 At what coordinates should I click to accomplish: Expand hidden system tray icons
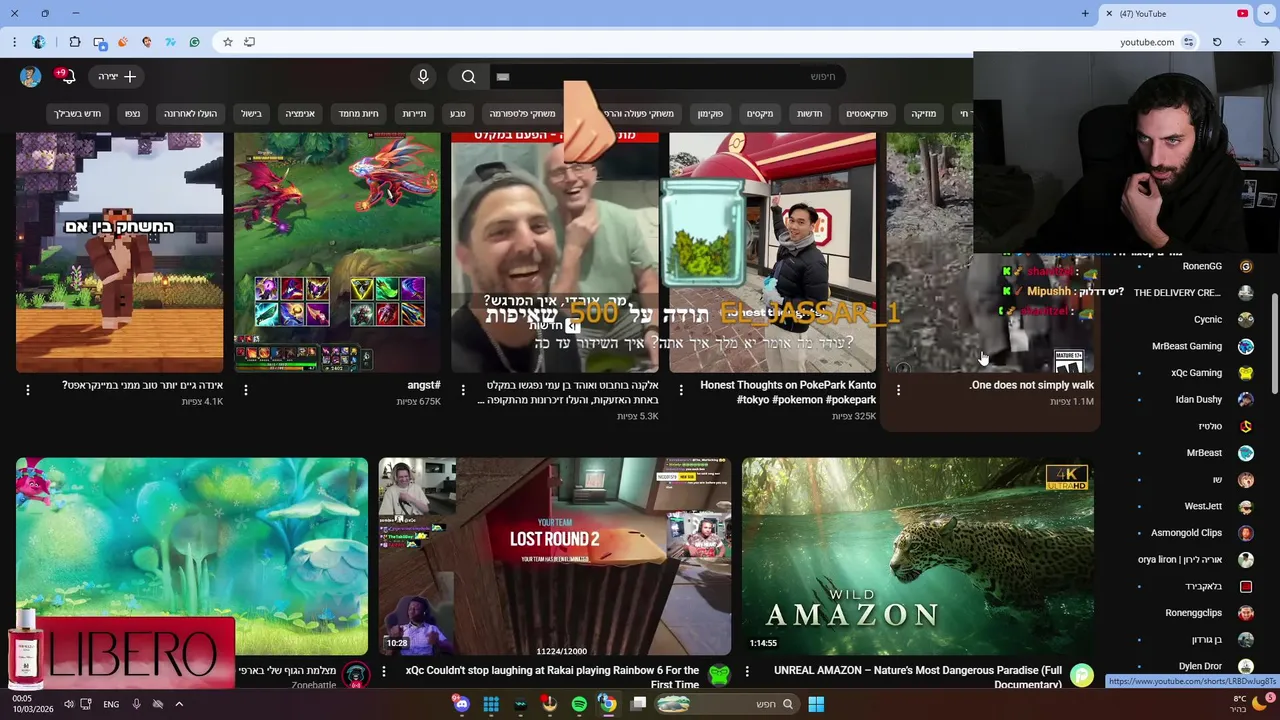179,704
